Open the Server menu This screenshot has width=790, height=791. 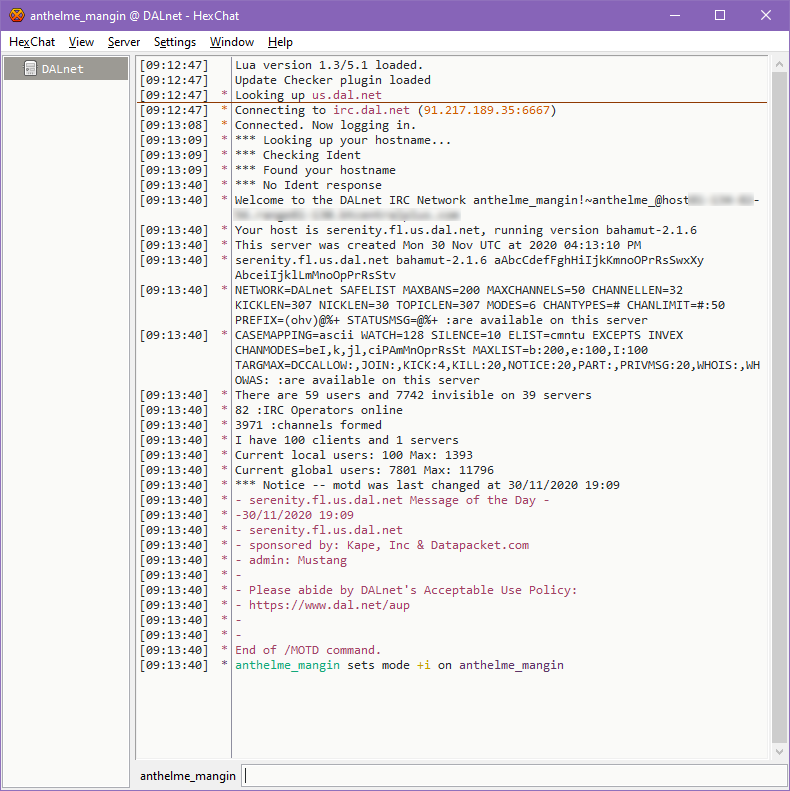[124, 42]
